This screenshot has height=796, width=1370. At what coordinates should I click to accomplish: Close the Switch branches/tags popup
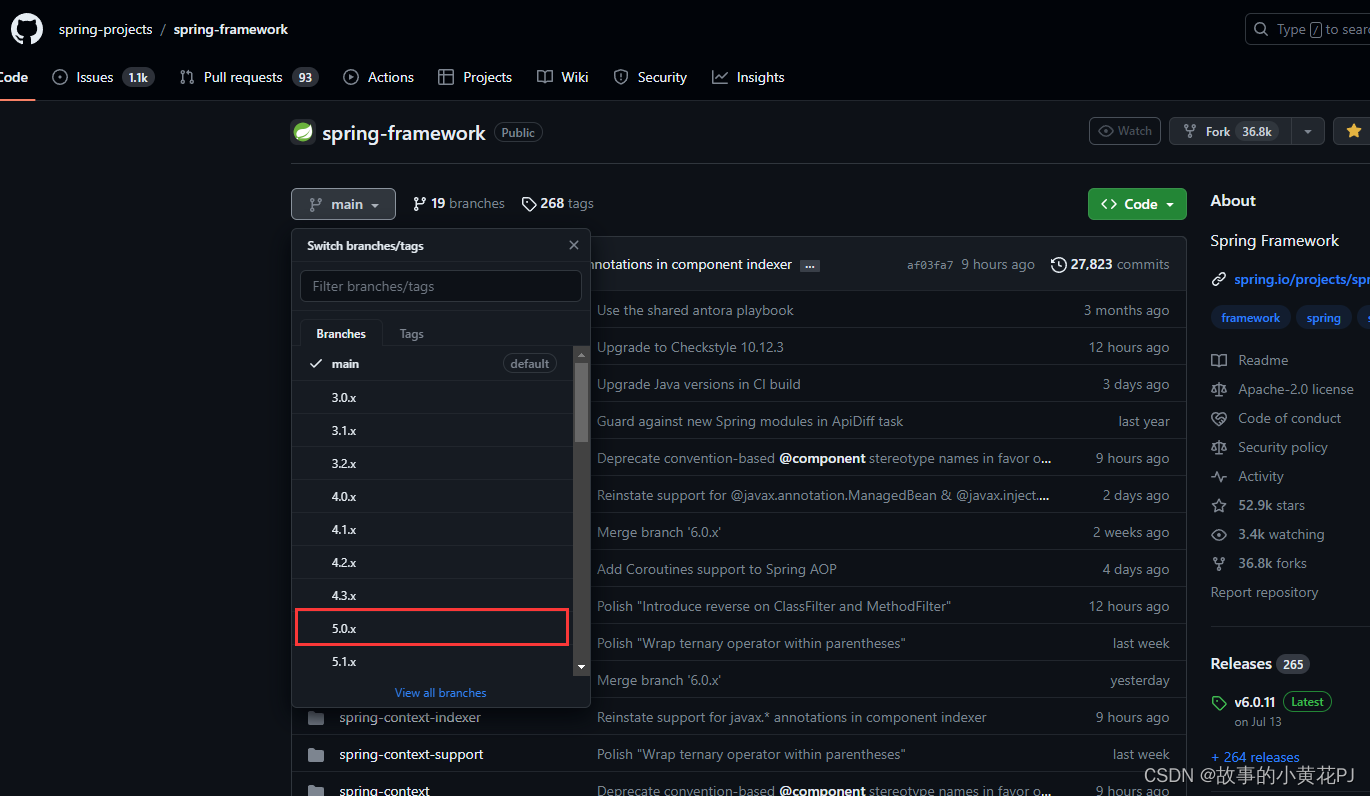point(574,245)
